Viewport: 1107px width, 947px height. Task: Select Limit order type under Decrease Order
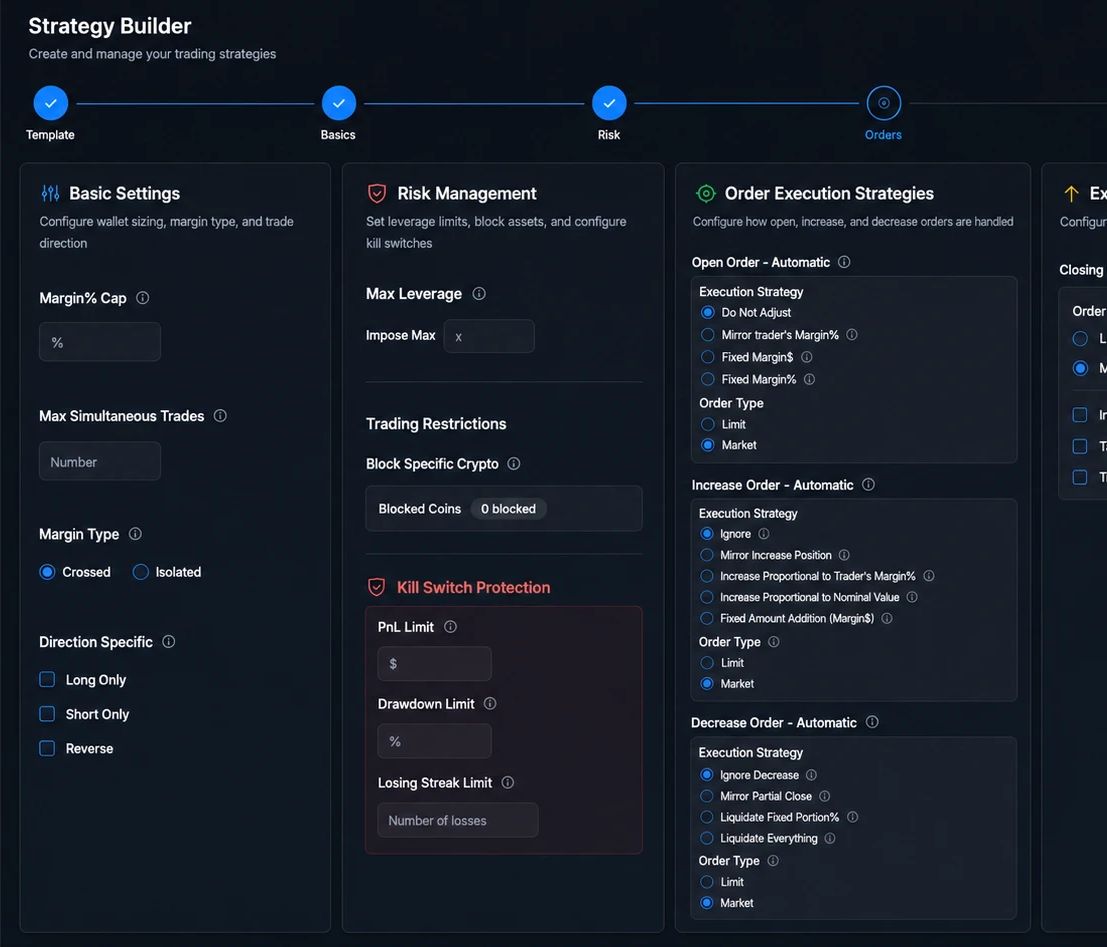click(707, 882)
